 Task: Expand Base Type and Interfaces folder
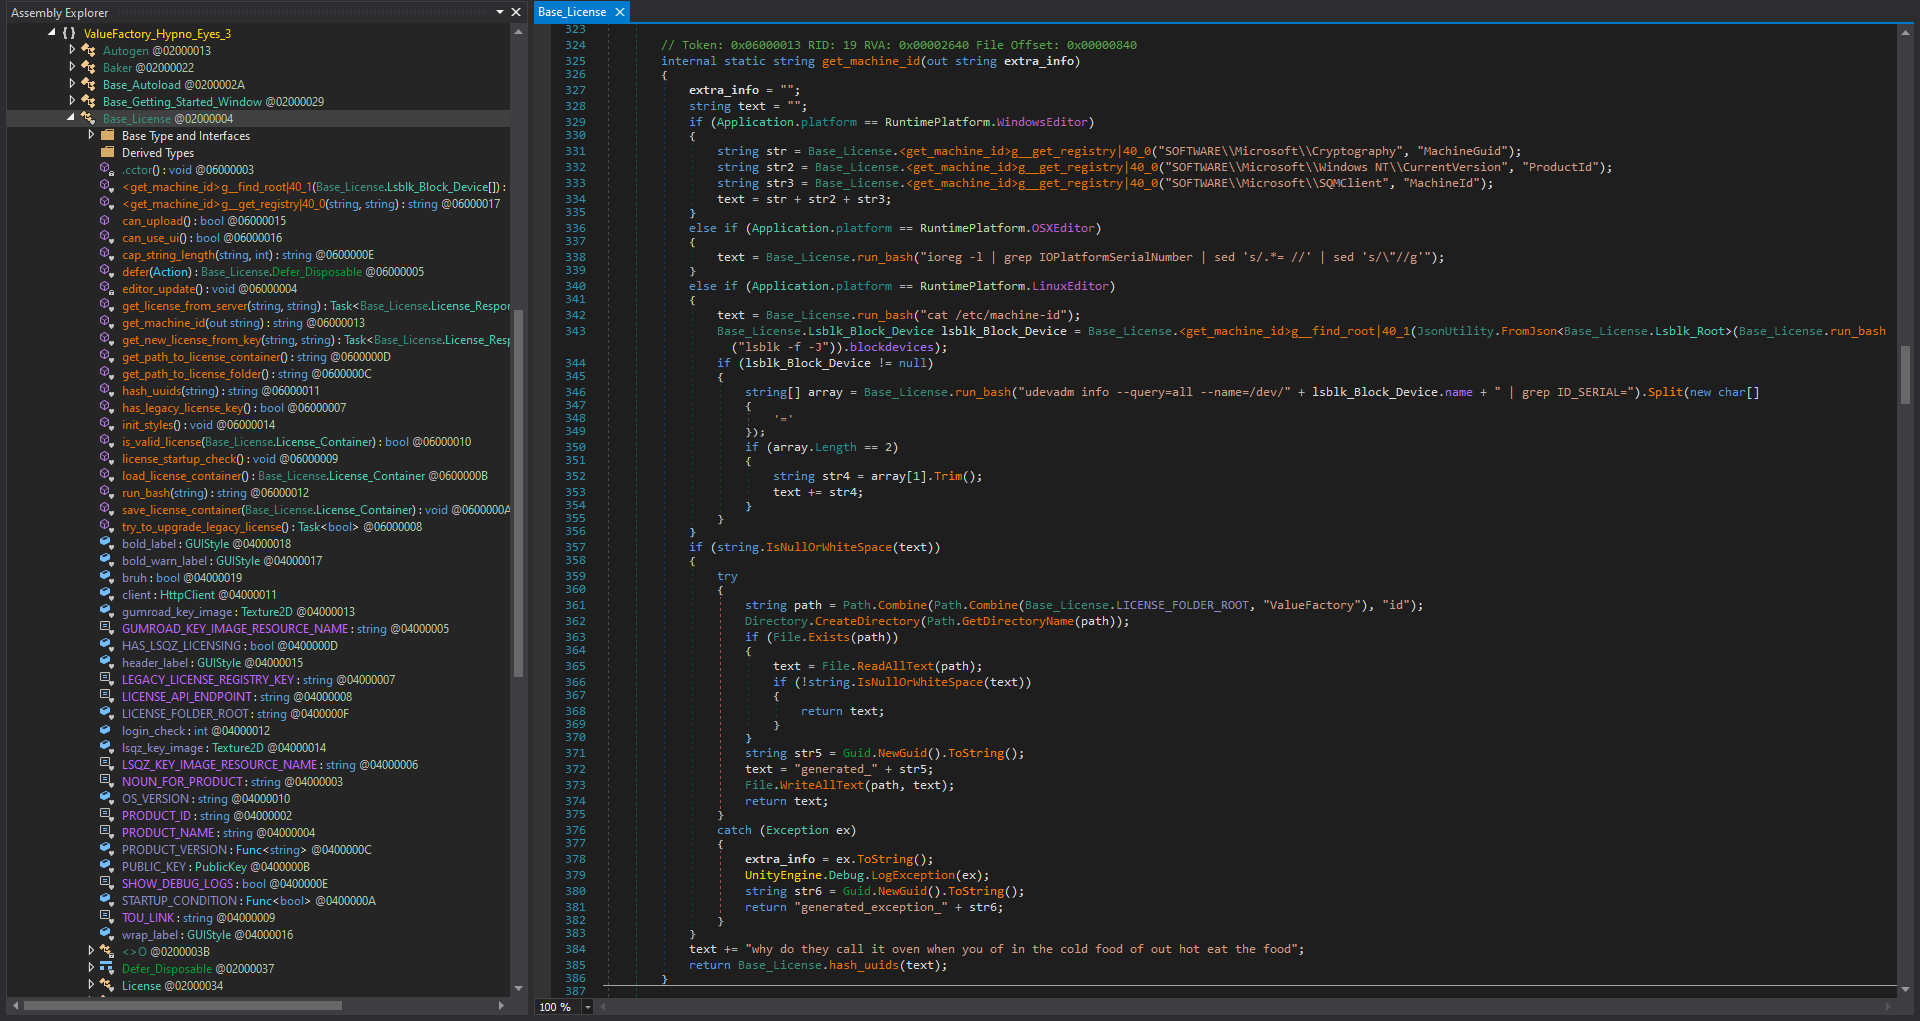(91, 135)
